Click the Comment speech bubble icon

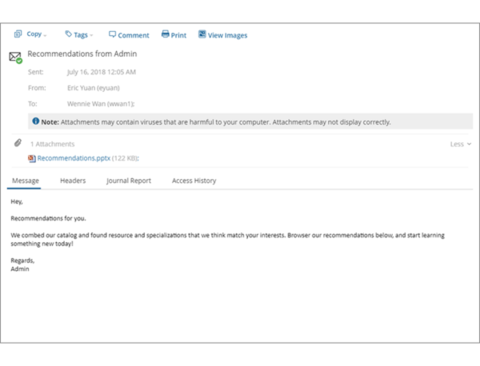(x=112, y=34)
